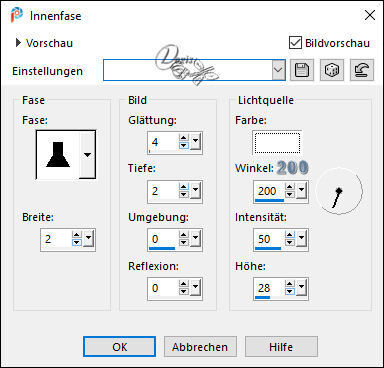Click the reset to default arrow icon
This screenshot has height=368, width=384.
(362, 70)
